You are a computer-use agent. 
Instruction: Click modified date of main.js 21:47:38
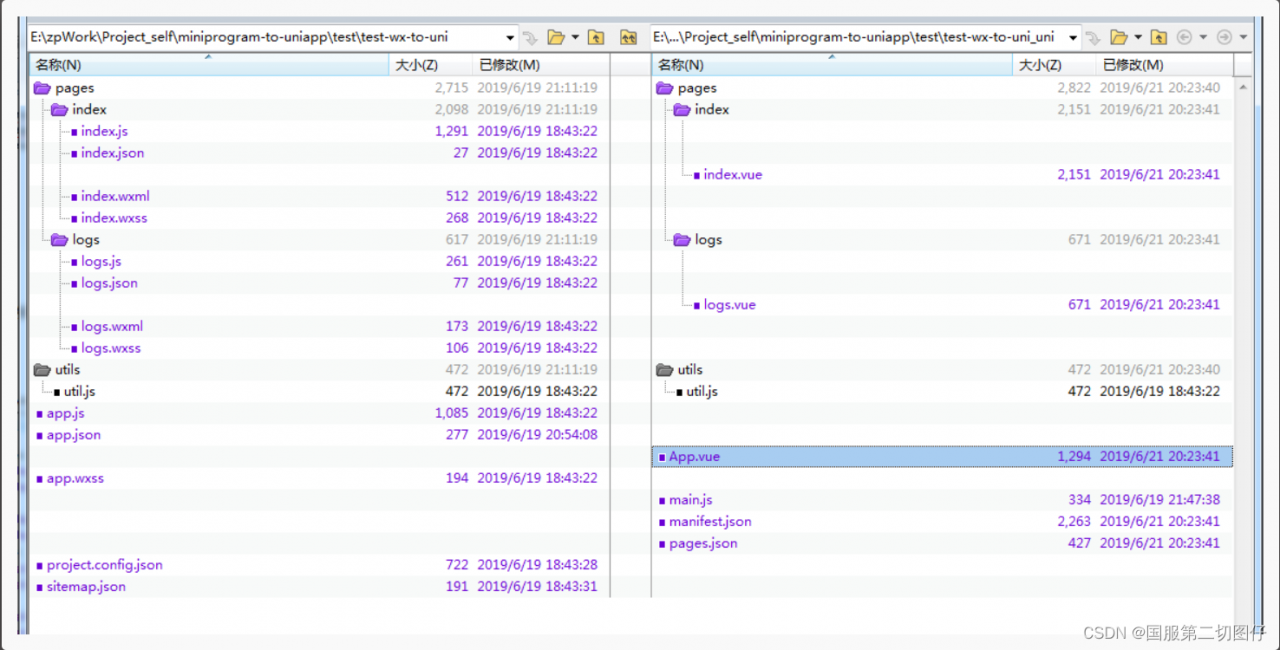[1160, 500]
